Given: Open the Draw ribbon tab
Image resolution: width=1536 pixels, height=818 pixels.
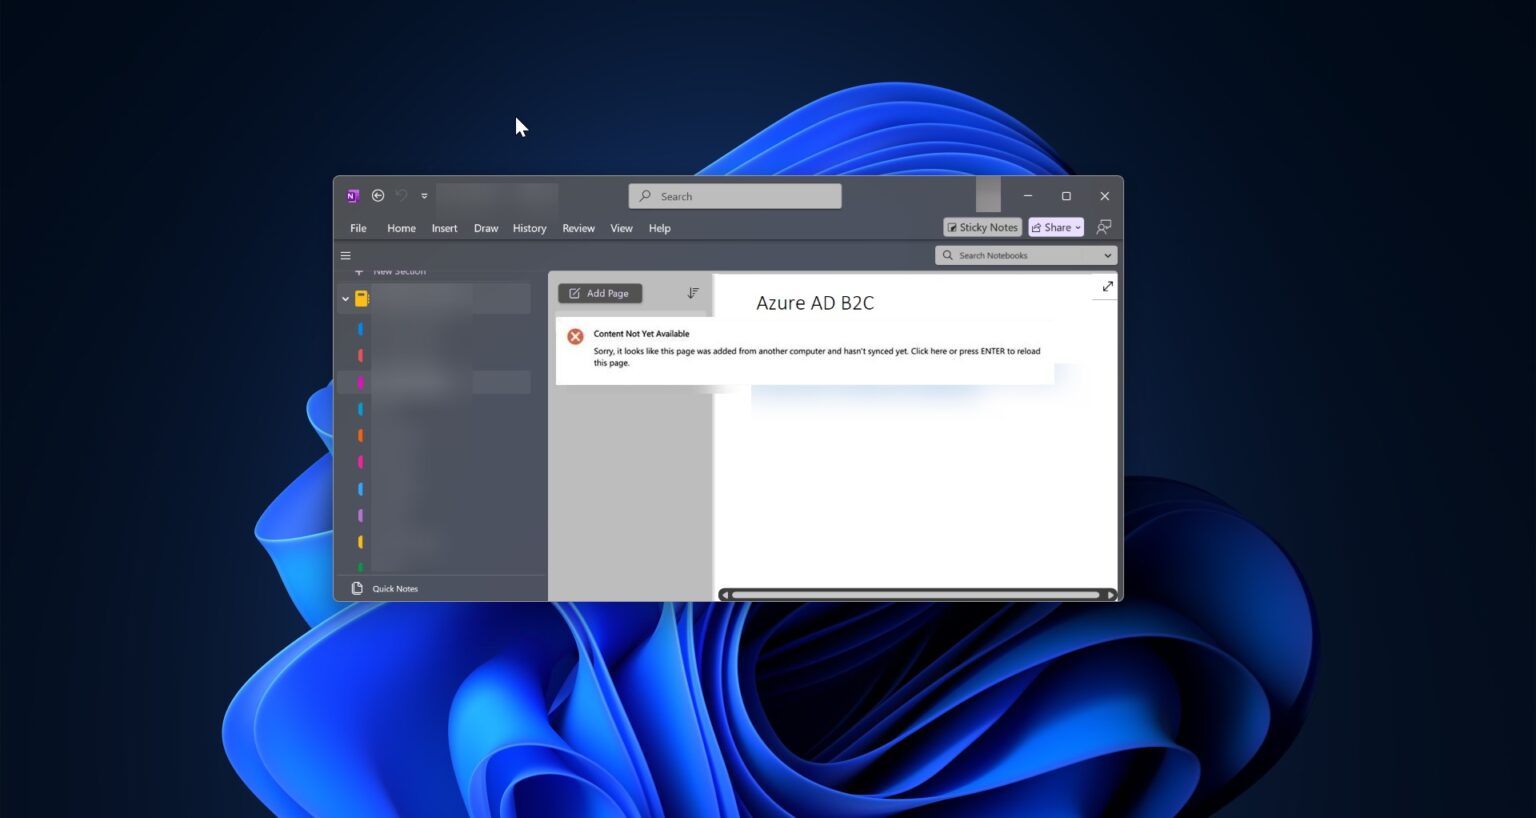Looking at the screenshot, I should 486,228.
